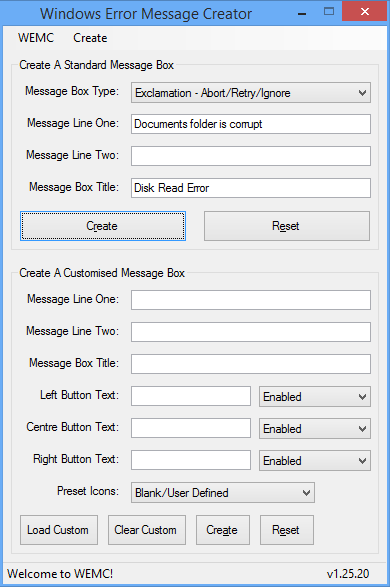Click the customised Message Box Title field
Screen dimensions: 390x587
pyautogui.click(x=251, y=364)
